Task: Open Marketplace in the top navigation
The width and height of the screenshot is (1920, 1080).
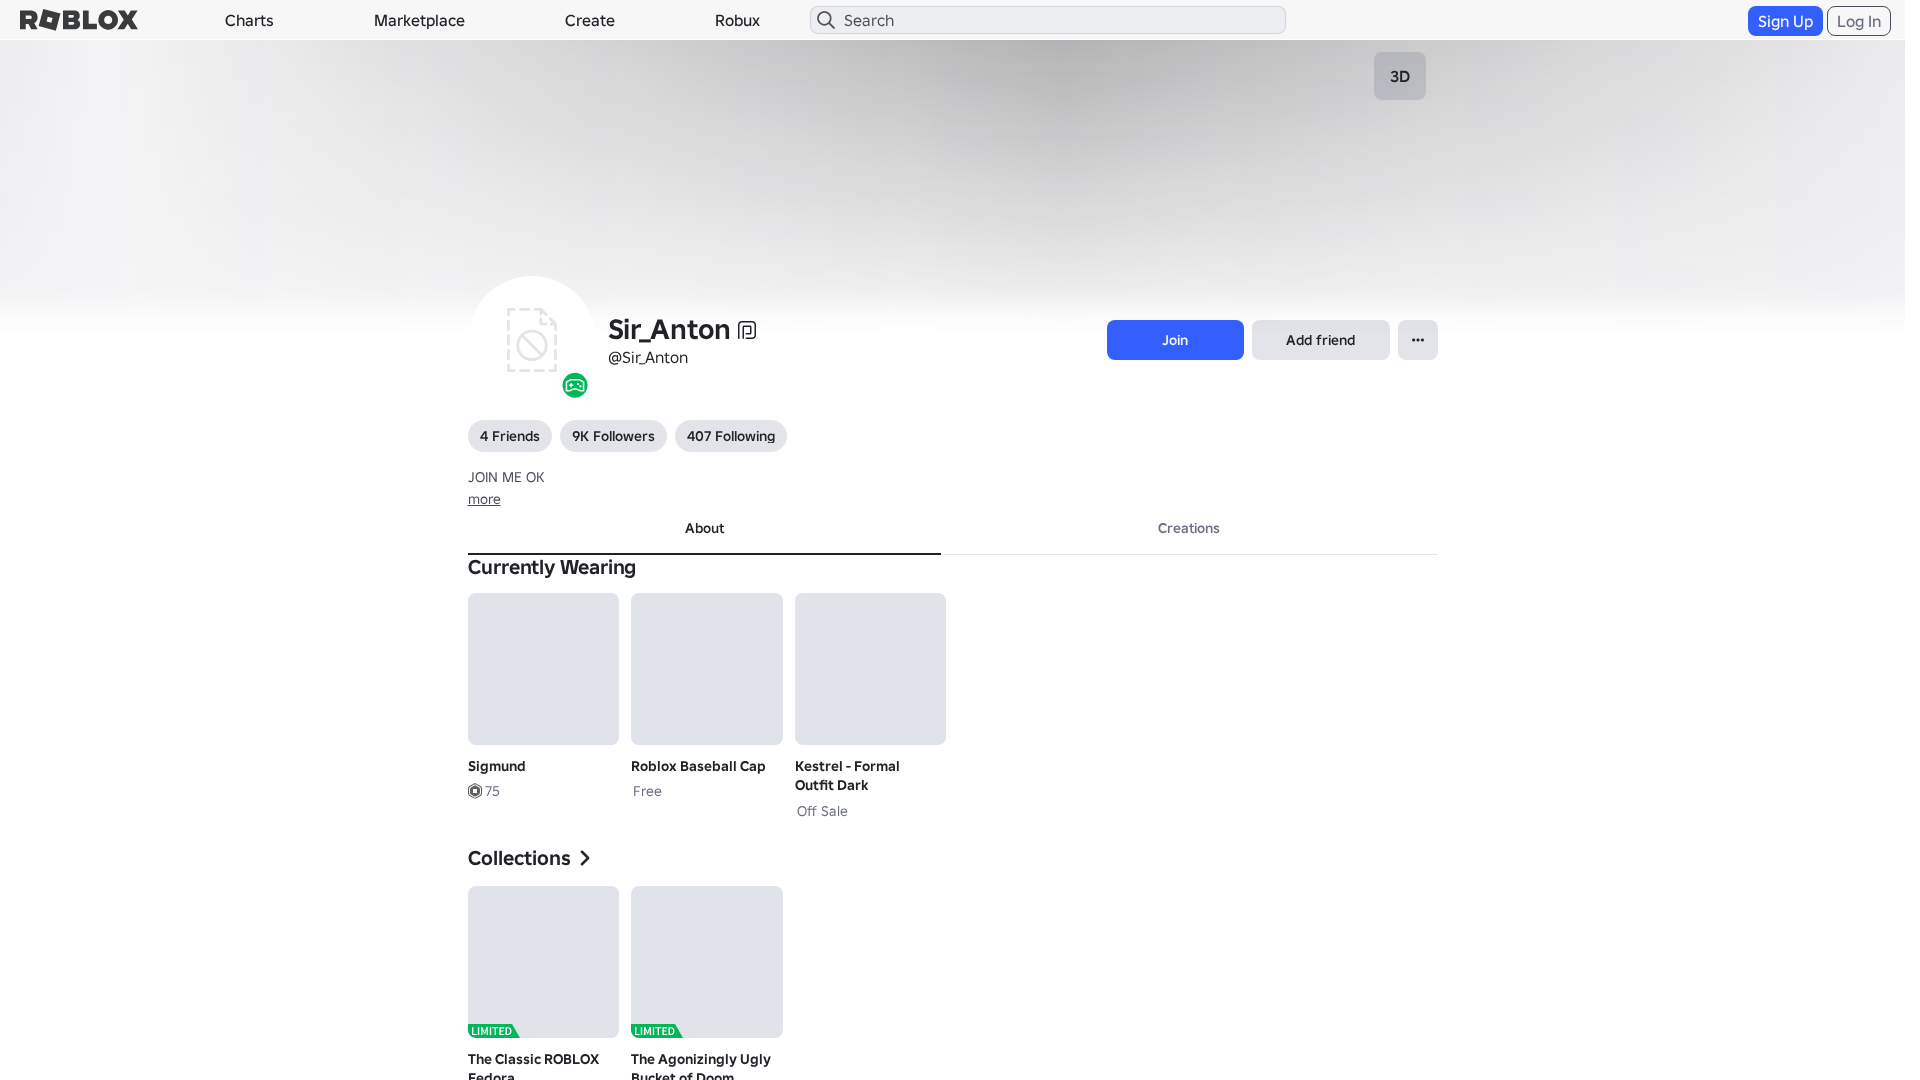Action: coord(419,20)
